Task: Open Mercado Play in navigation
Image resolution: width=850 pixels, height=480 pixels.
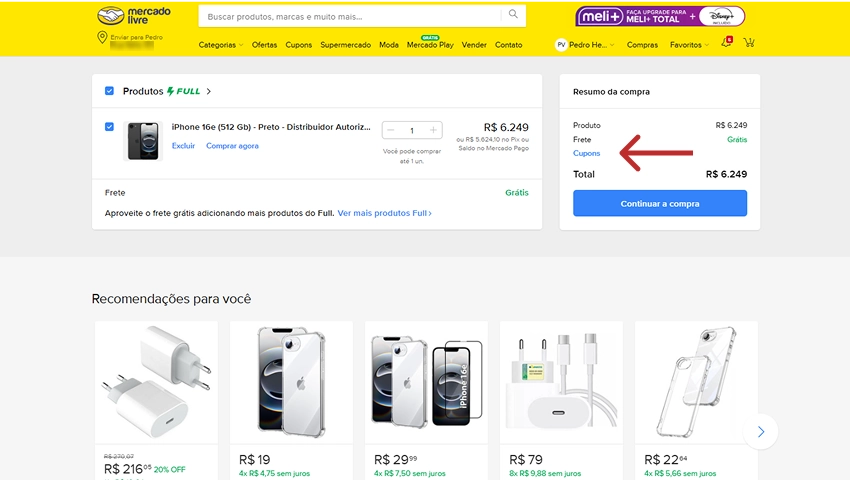Action: [x=430, y=45]
